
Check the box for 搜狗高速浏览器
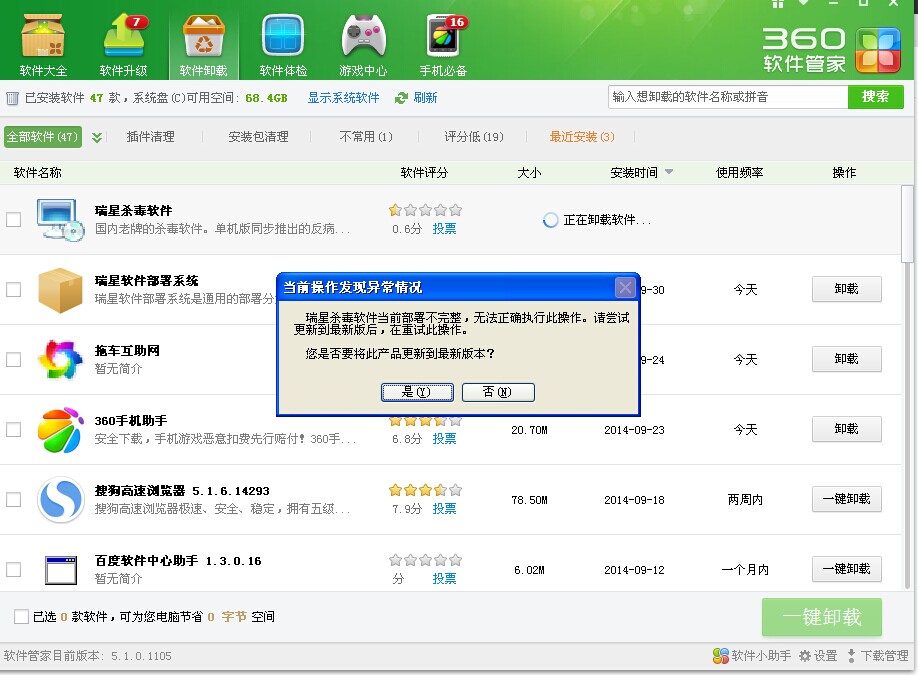[x=13, y=499]
